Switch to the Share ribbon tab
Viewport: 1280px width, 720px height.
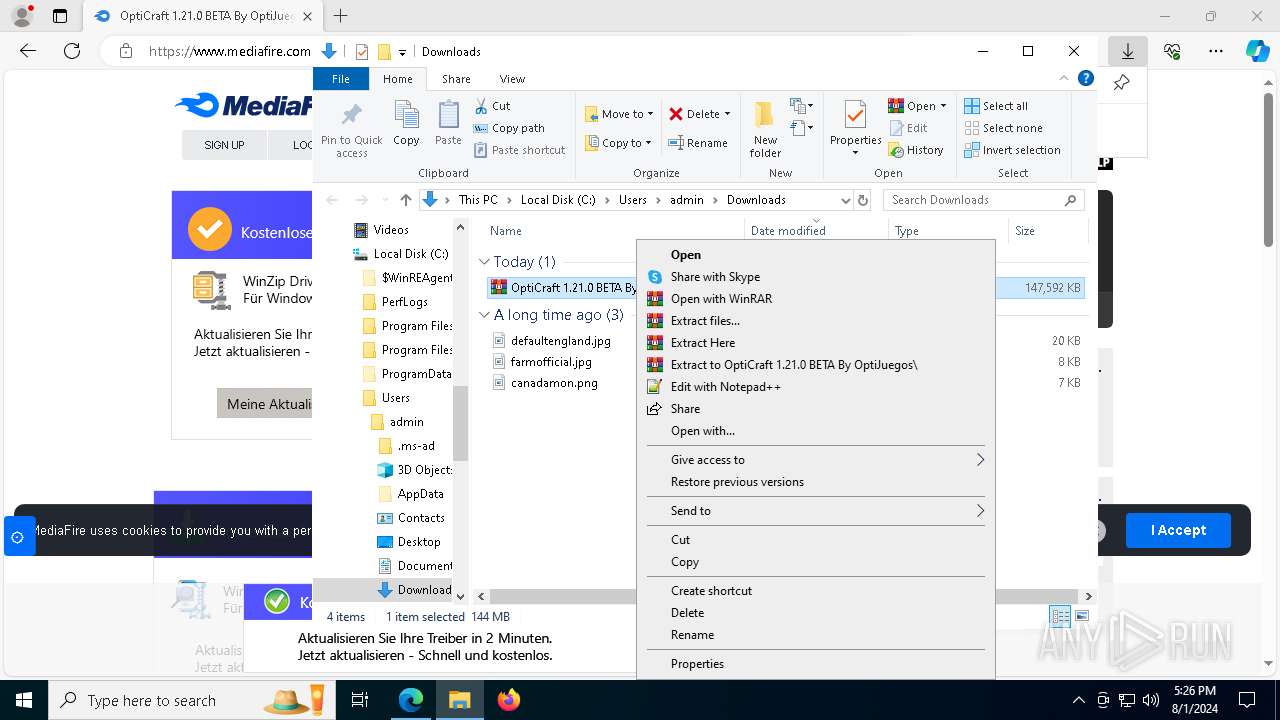pos(456,79)
